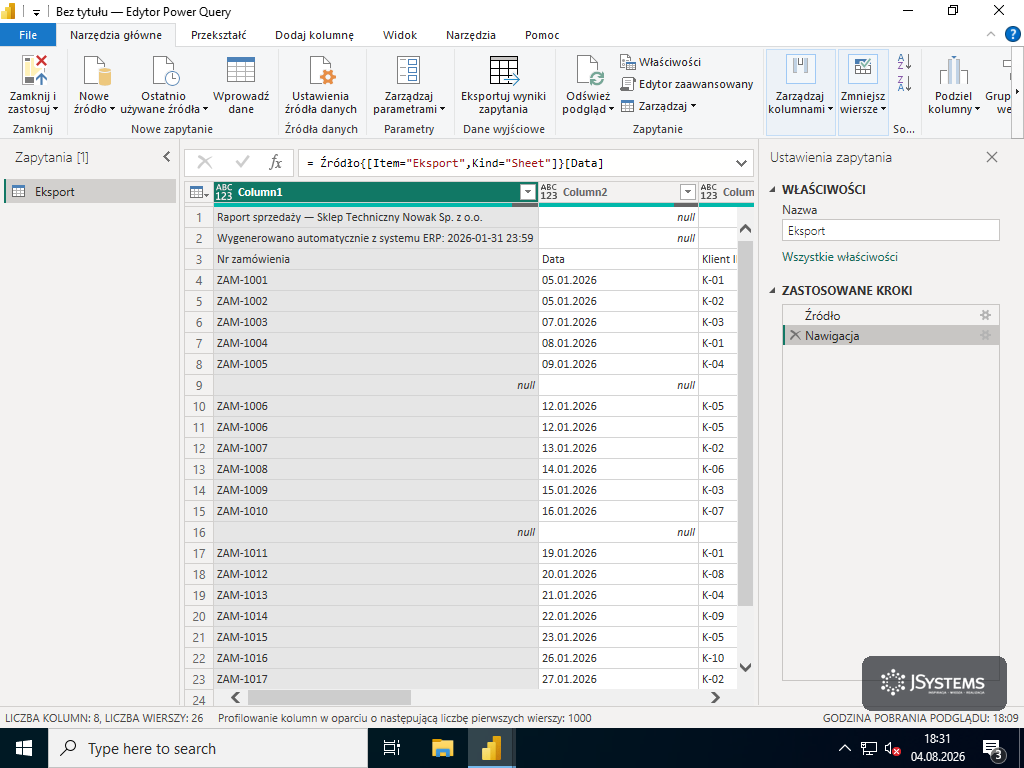Open the Nowe źródło icon

click(95, 70)
